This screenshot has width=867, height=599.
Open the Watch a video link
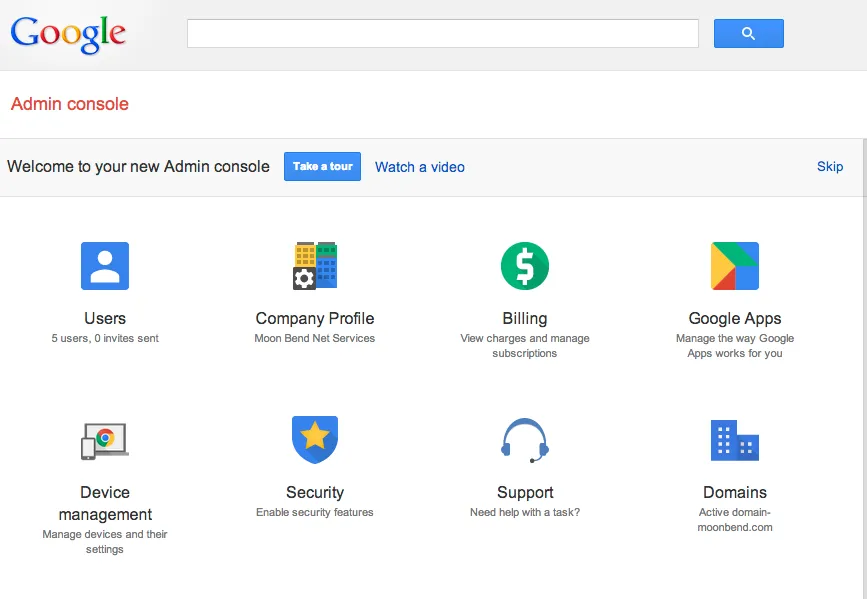[x=420, y=167]
